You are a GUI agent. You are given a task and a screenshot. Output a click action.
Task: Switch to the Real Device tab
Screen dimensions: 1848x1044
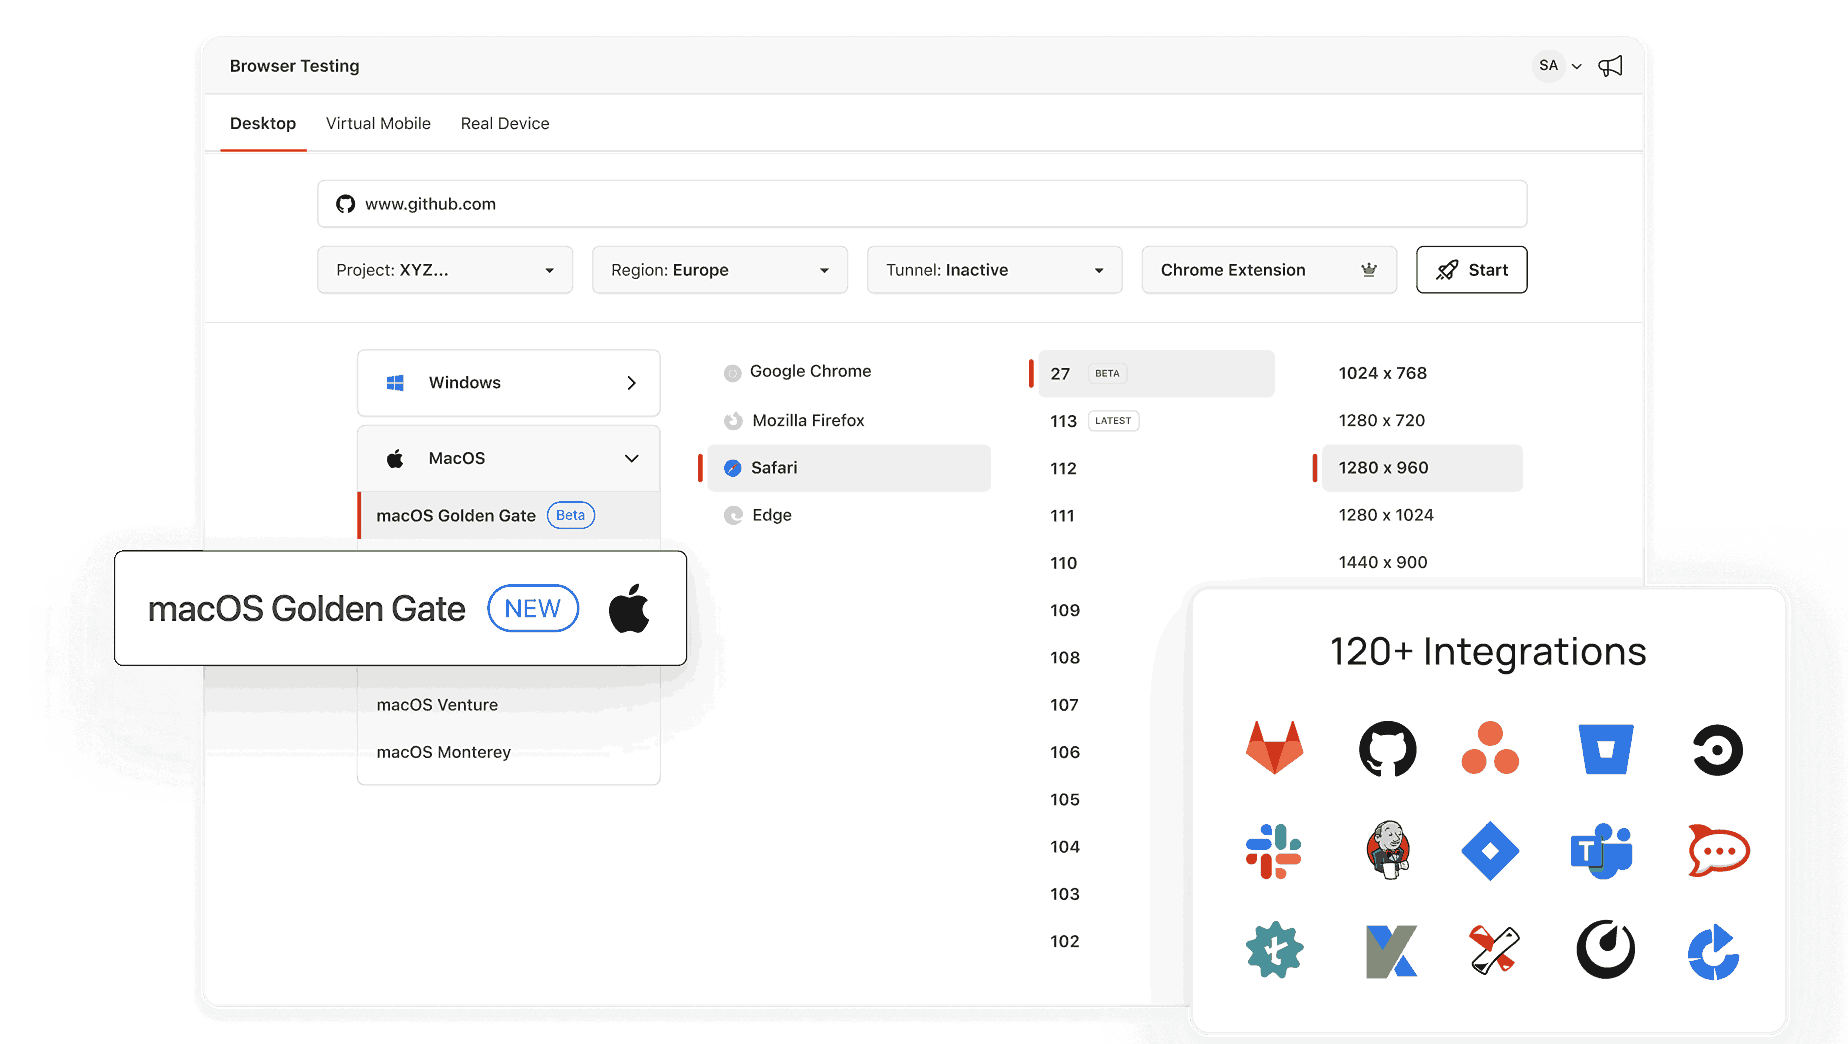[x=505, y=123]
